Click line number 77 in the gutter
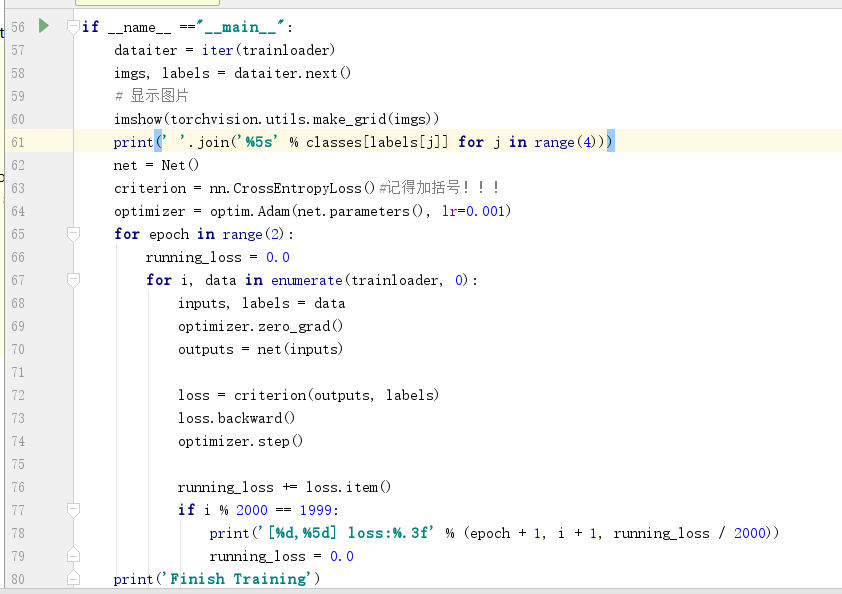 pos(18,510)
